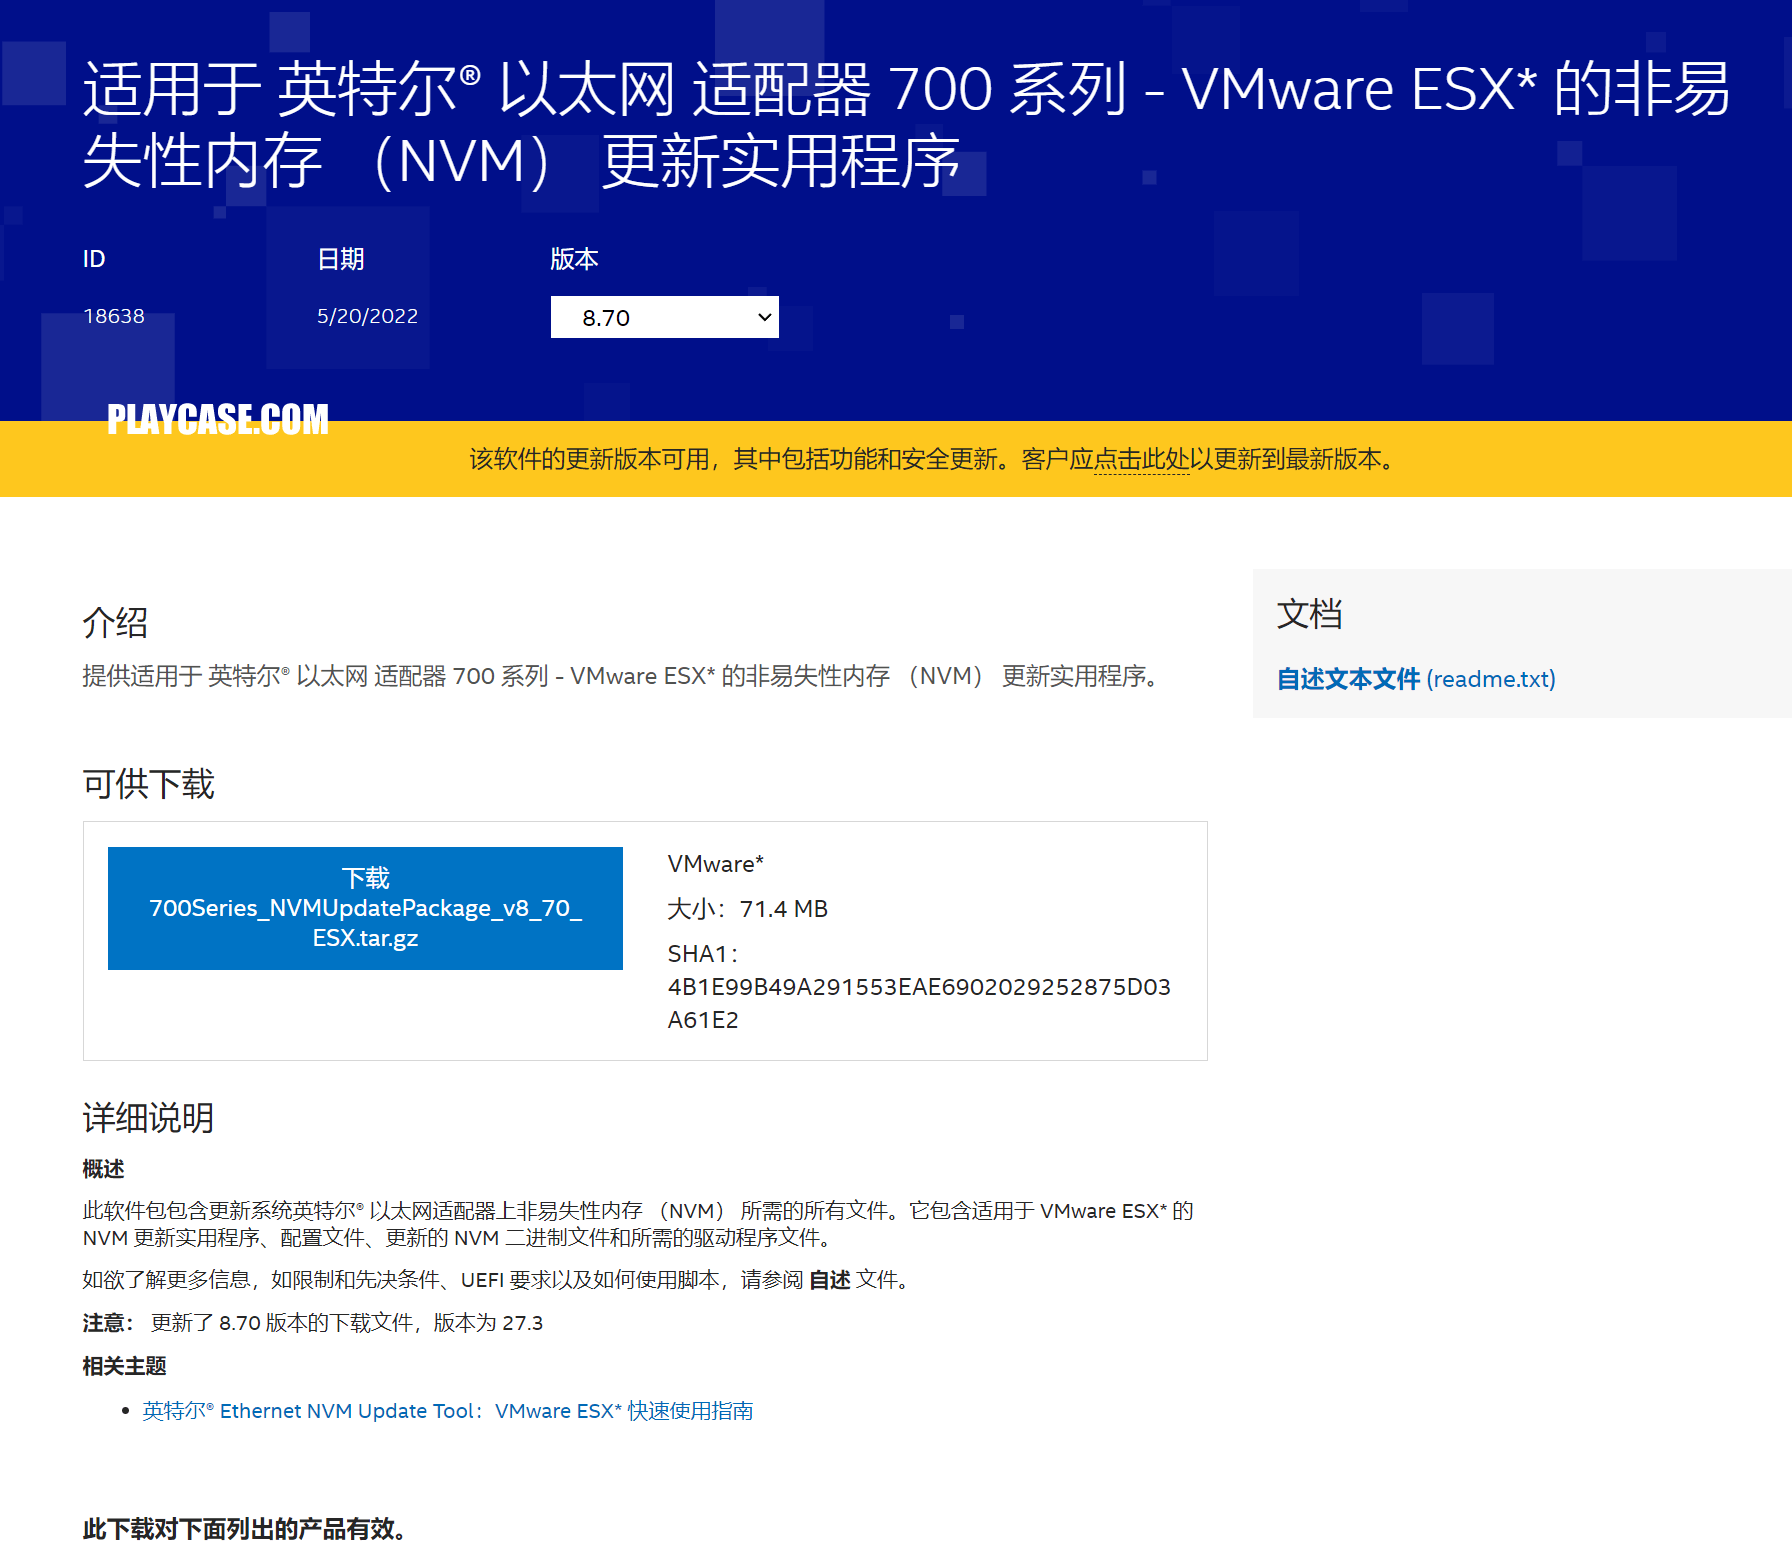Select the date value 5/20/2022

[367, 316]
